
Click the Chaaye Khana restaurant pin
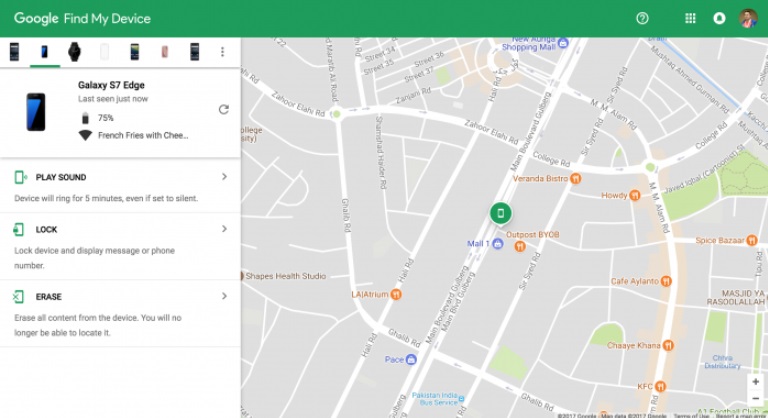(668, 345)
